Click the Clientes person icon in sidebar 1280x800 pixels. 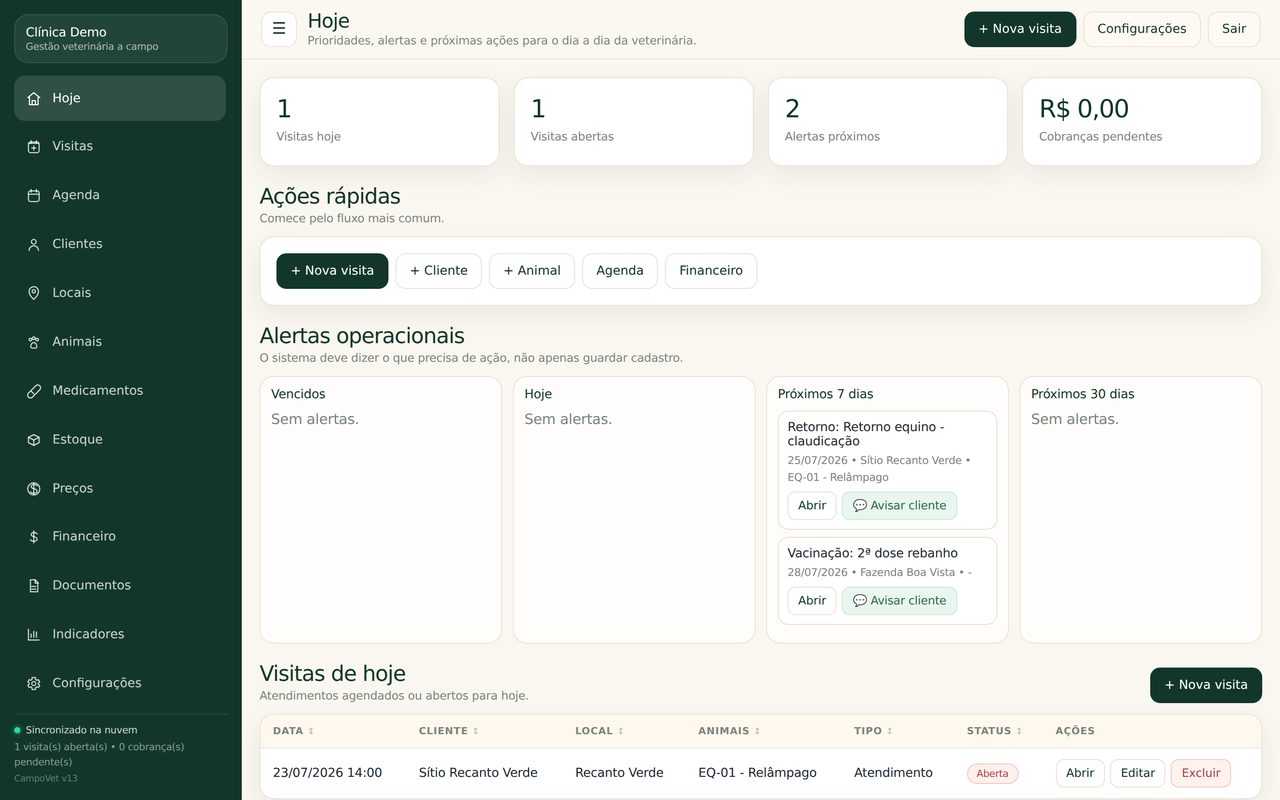(x=34, y=245)
